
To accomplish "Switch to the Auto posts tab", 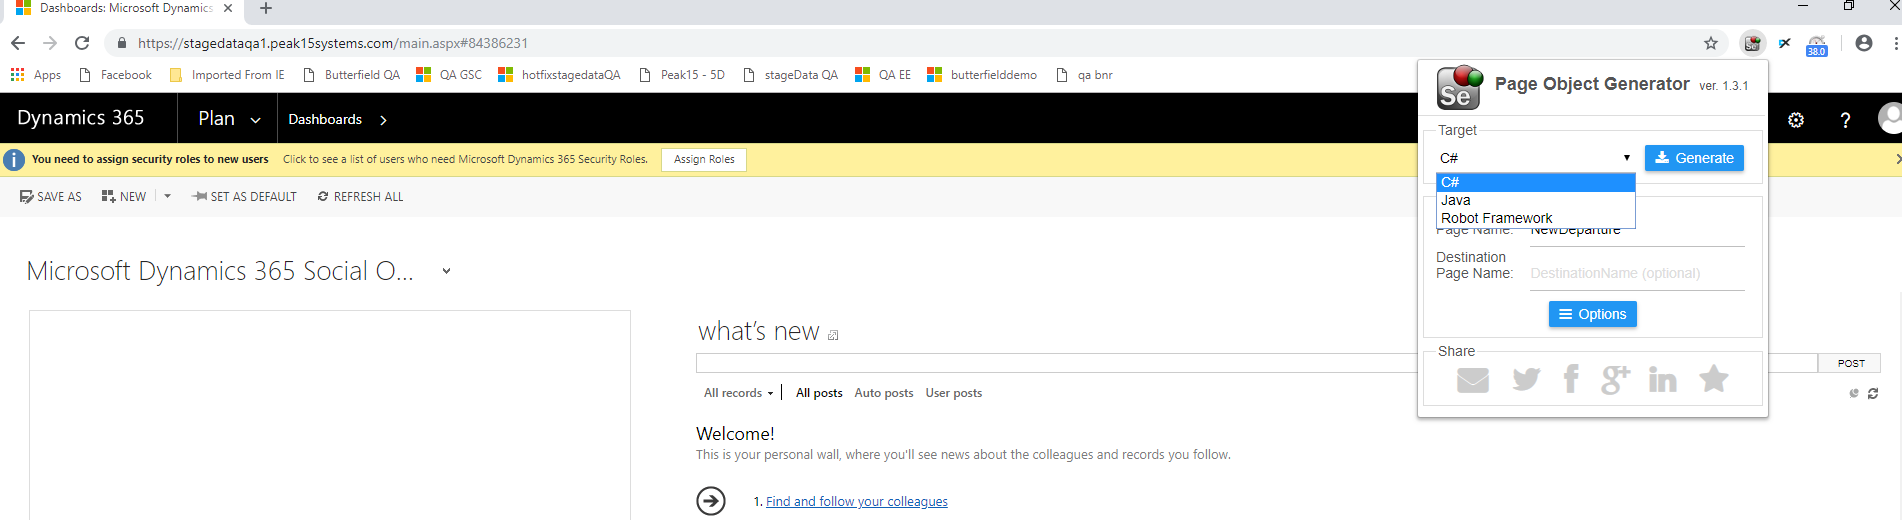I will pos(884,393).
